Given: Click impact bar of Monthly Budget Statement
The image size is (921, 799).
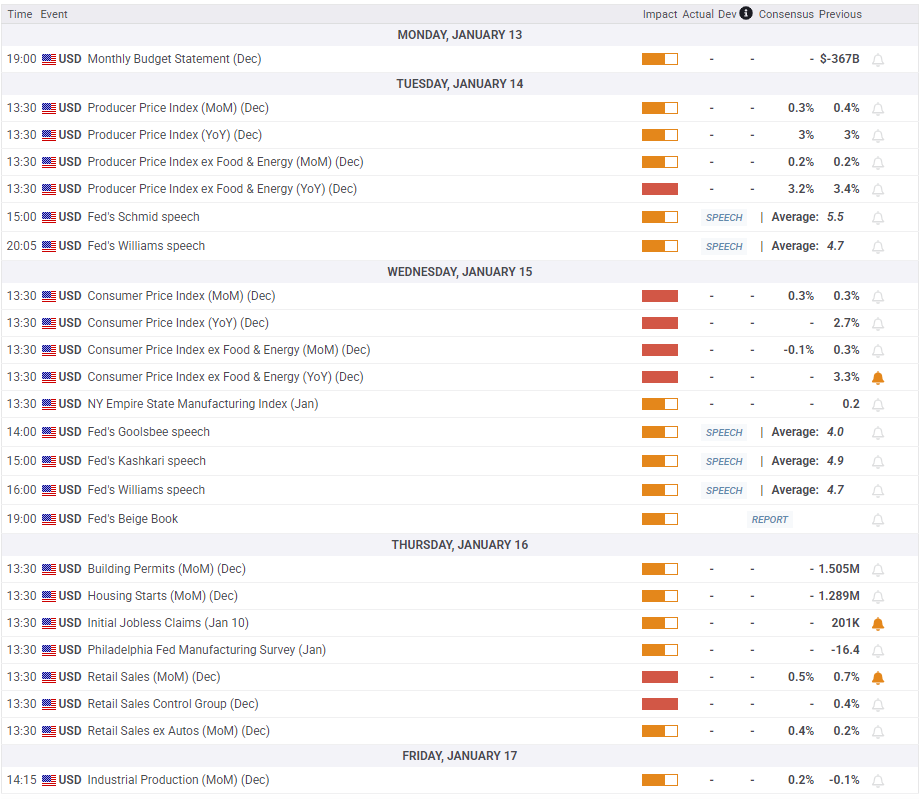Looking at the screenshot, I should pyautogui.click(x=660, y=59).
